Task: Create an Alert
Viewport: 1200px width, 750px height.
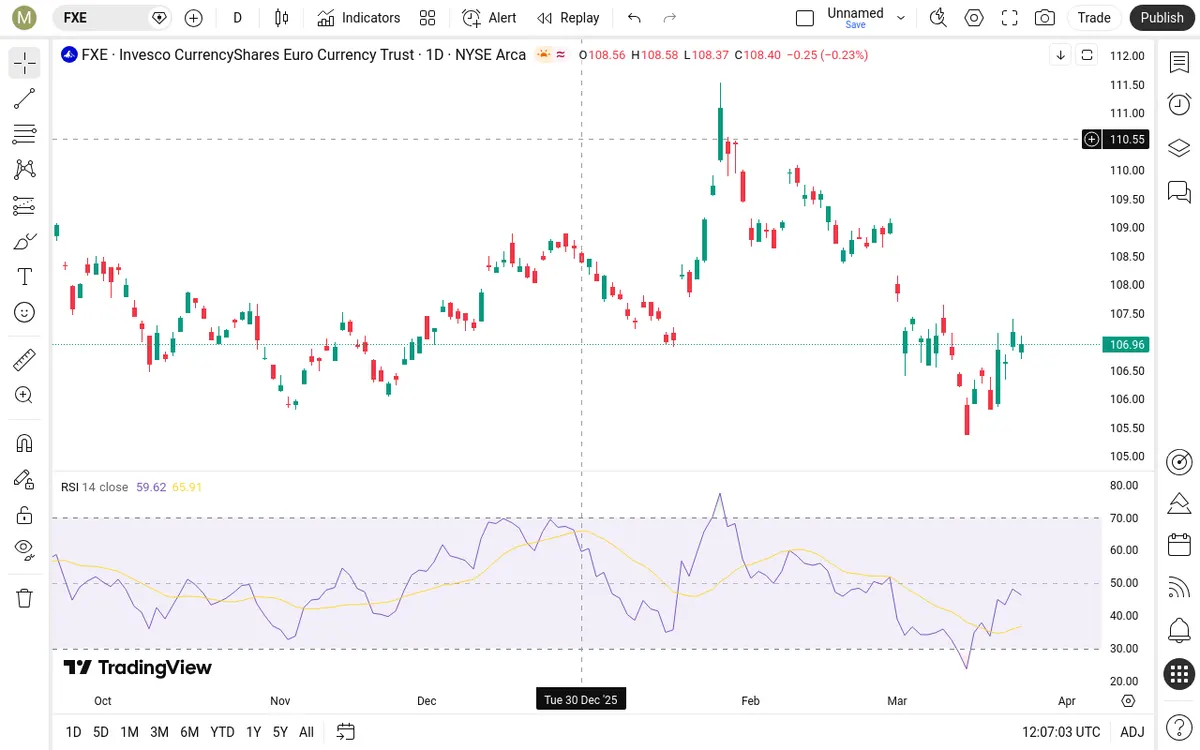Action: tap(490, 18)
